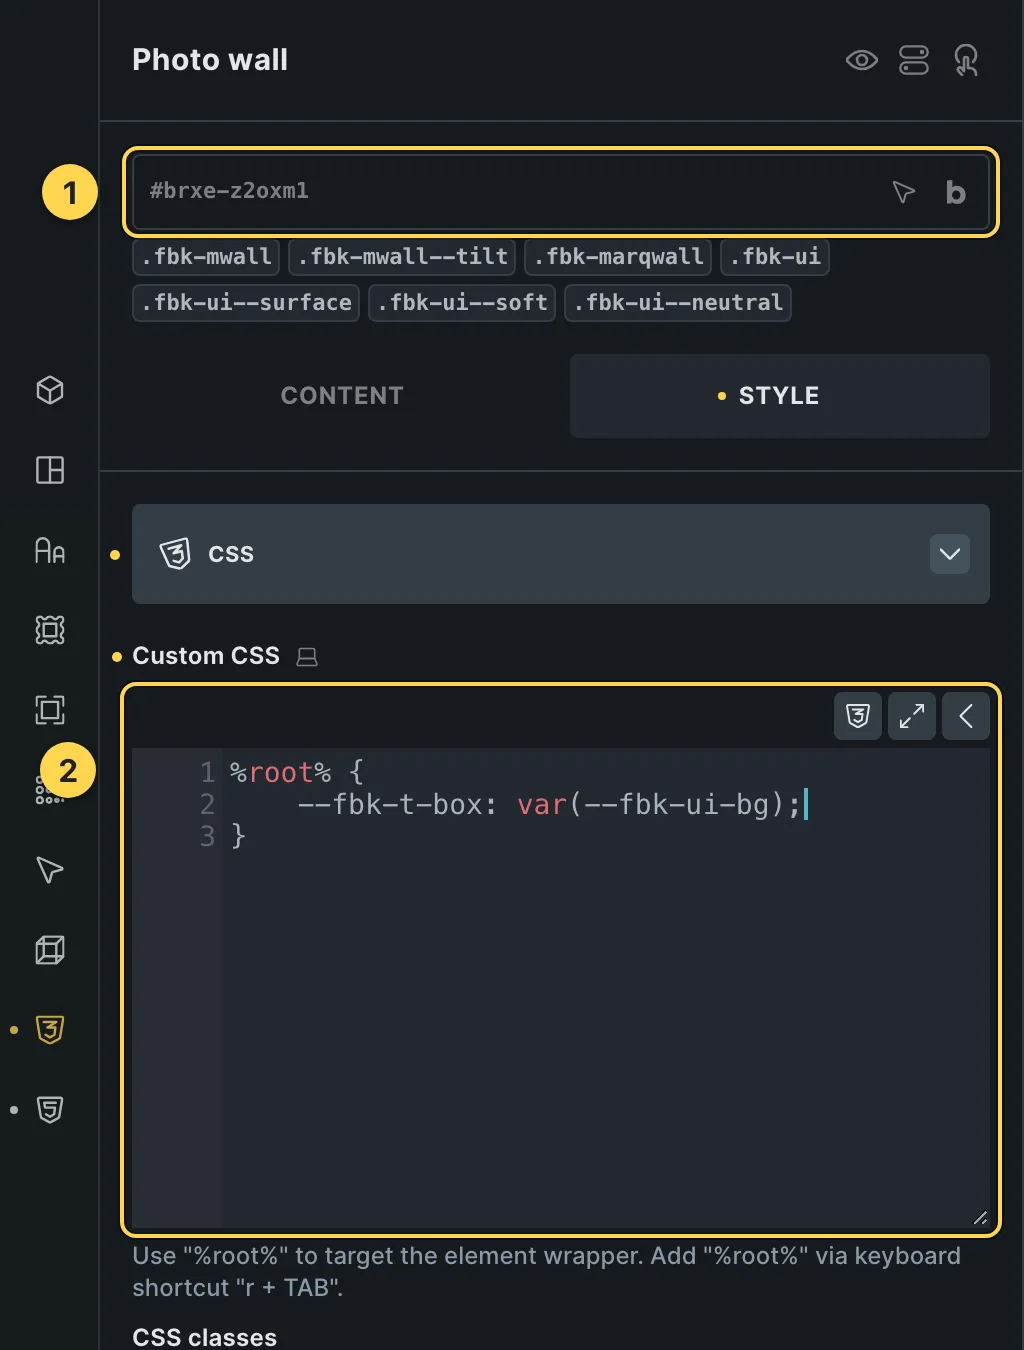Open the cube box icon in sidebar
The width and height of the screenshot is (1024, 1350).
click(50, 390)
